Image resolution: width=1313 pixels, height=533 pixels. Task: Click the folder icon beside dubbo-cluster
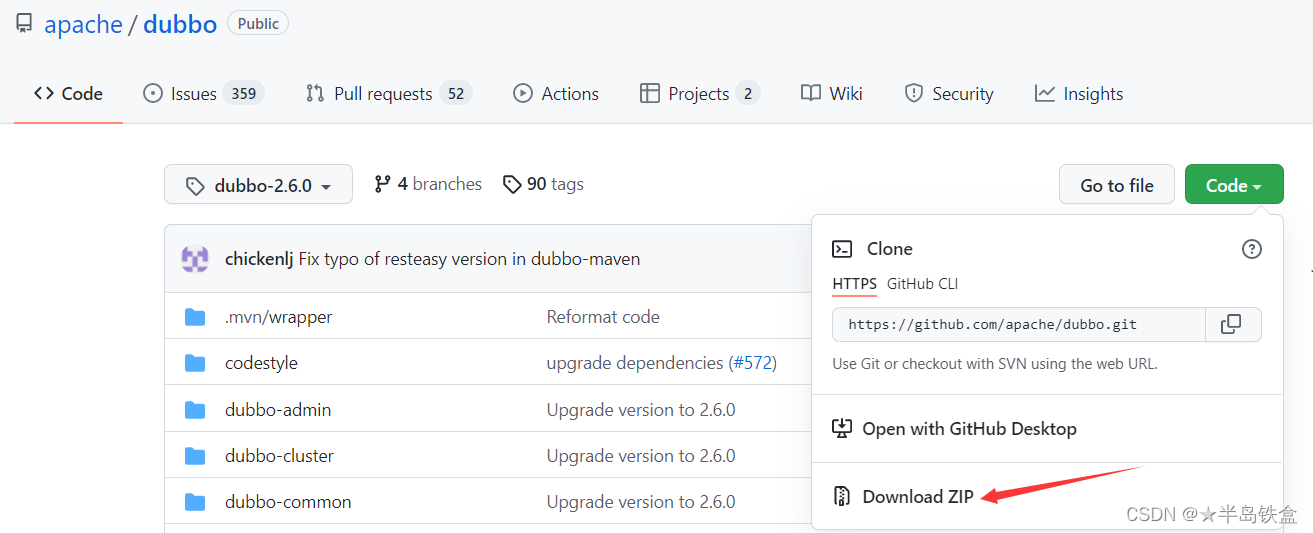(195, 456)
